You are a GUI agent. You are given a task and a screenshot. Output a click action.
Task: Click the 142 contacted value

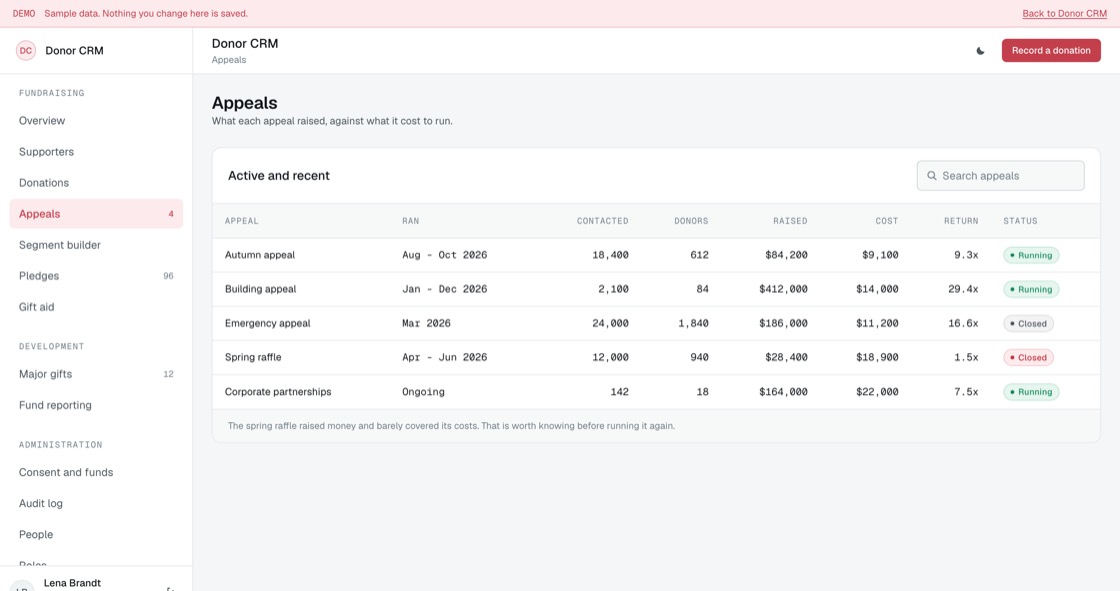coord(620,392)
